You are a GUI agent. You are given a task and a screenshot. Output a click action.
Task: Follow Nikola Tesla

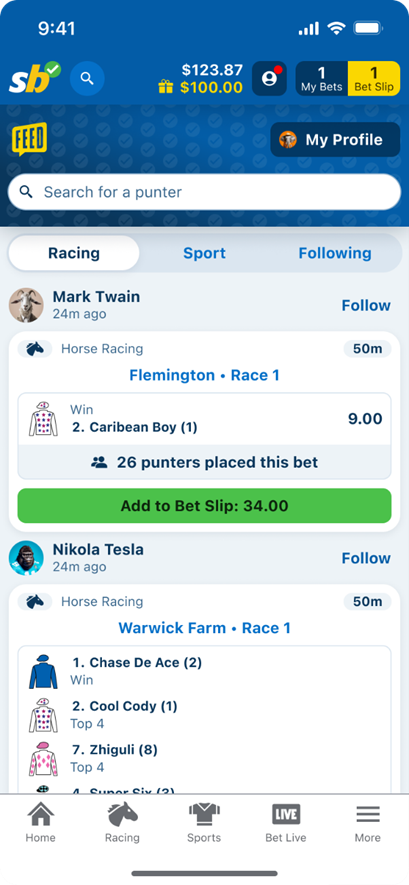coord(366,558)
